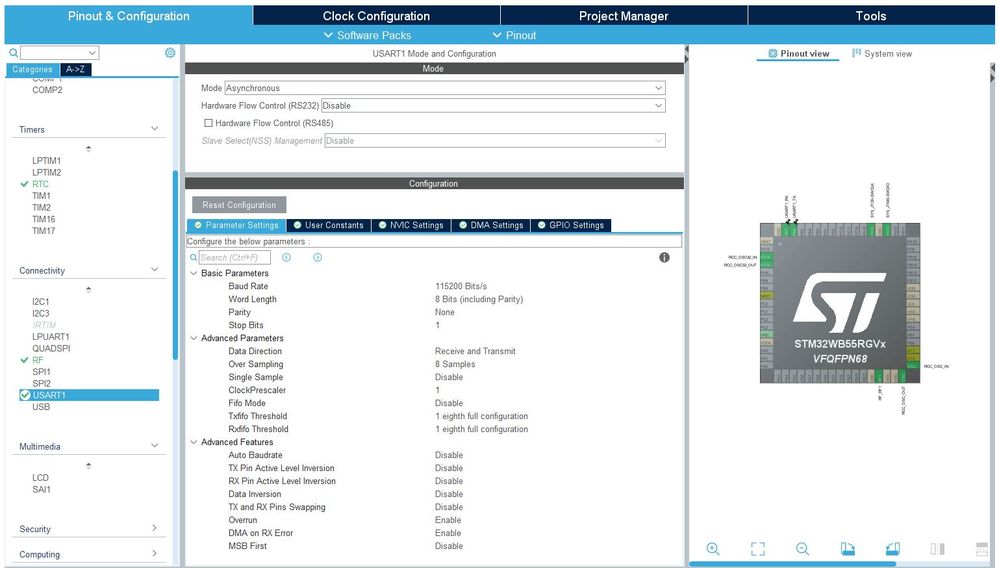
Task: Zoom out of the pinout view
Action: [802, 548]
